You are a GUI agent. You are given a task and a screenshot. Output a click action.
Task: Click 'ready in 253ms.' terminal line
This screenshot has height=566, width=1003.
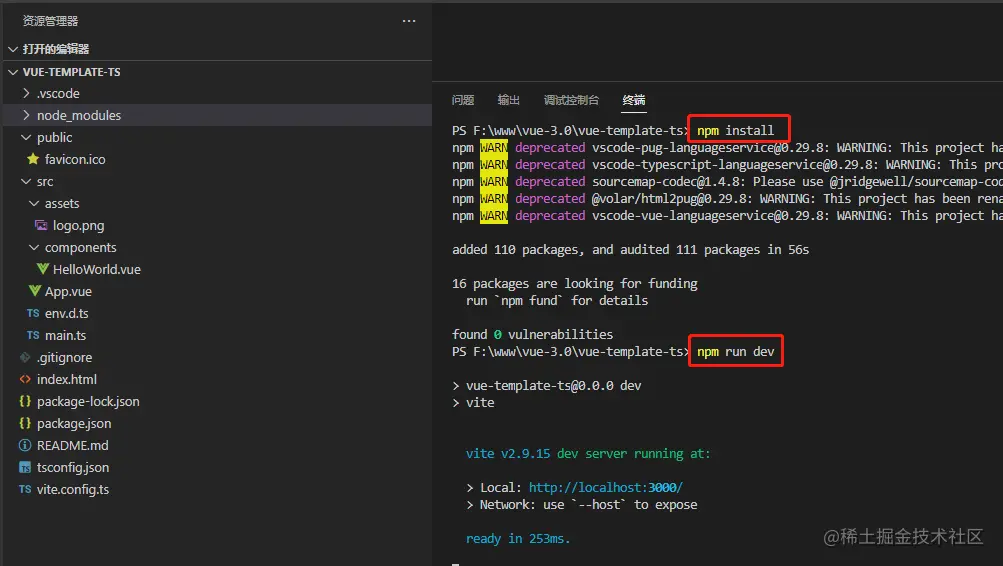517,538
